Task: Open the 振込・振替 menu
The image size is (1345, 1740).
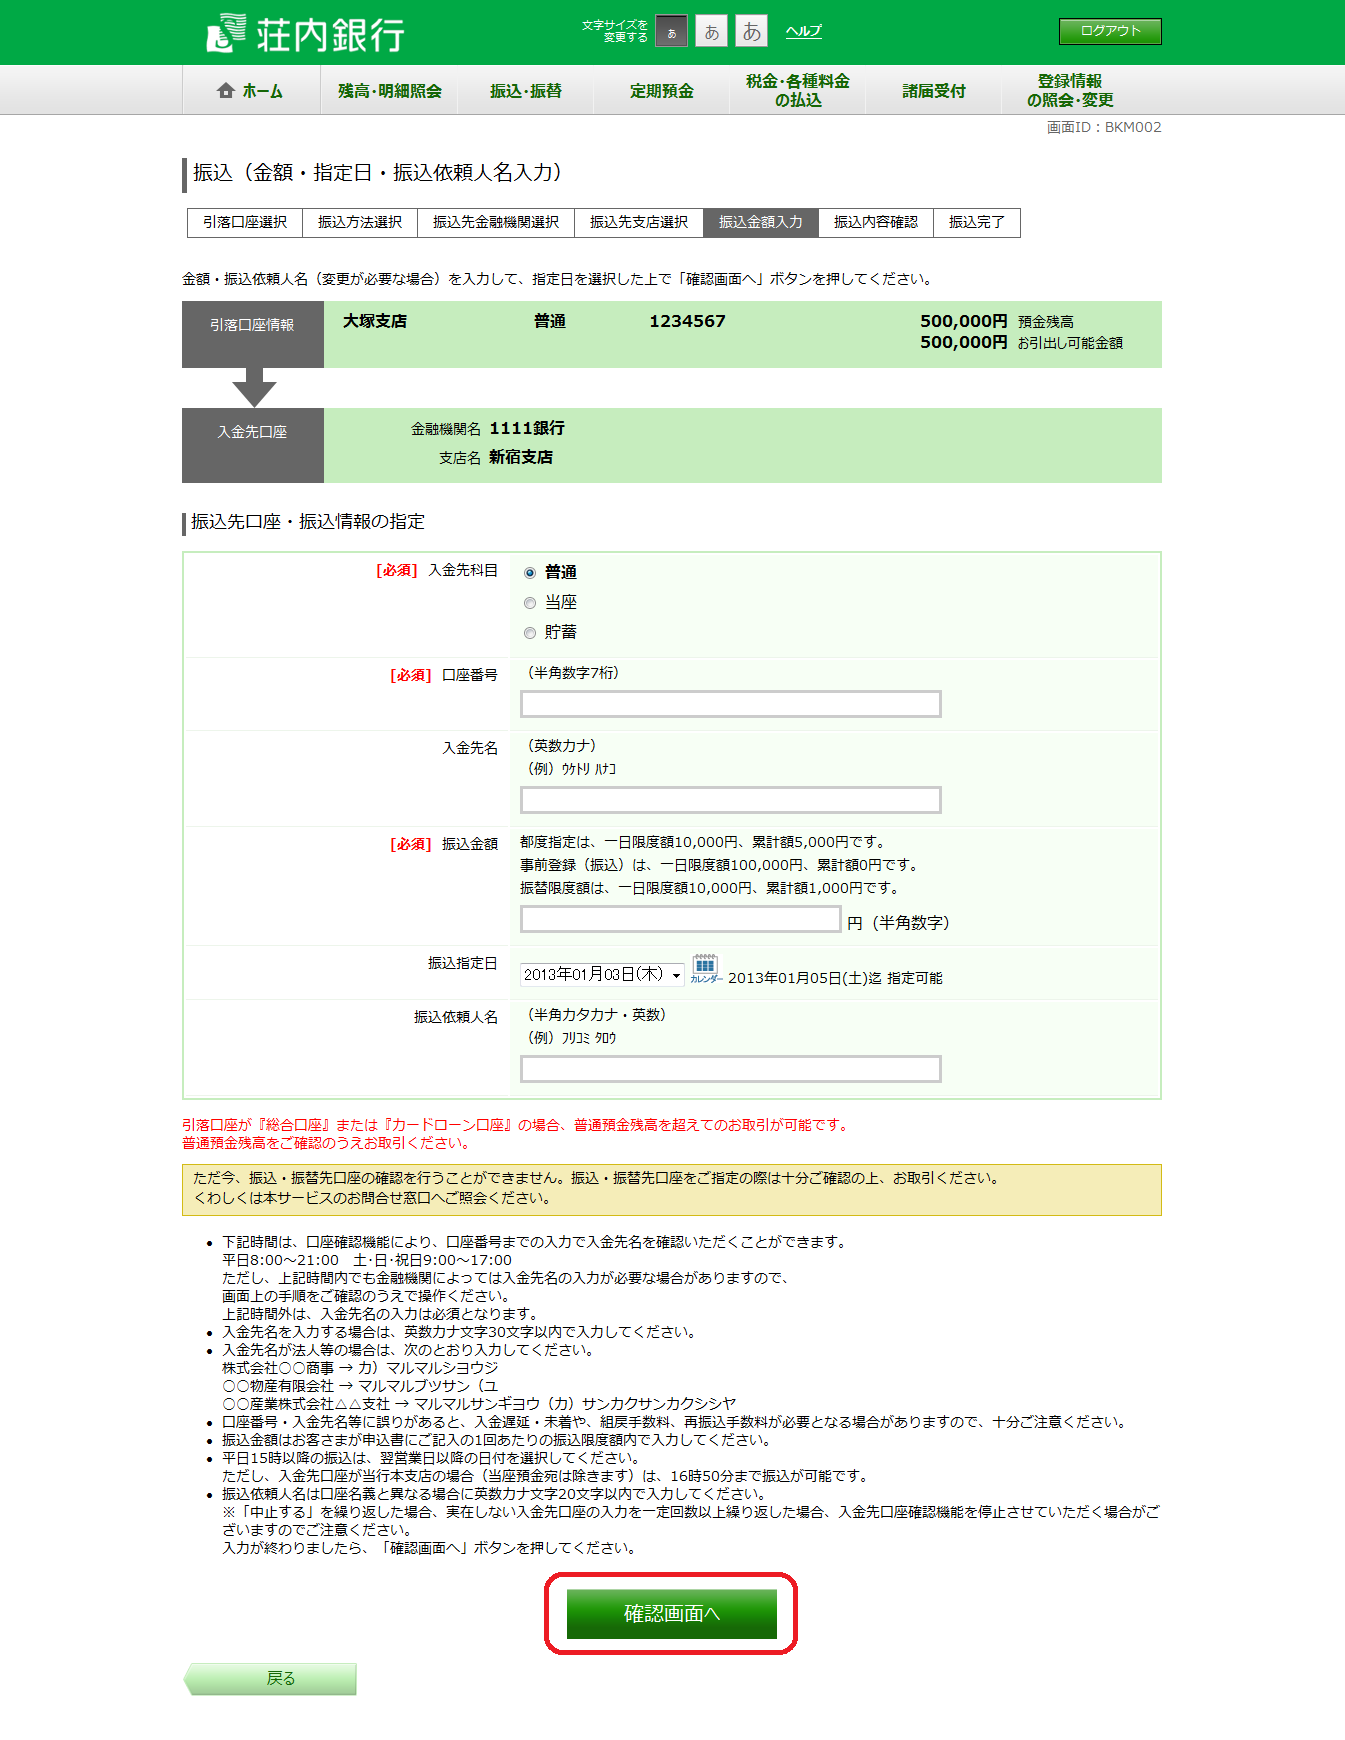Action: pos(525,91)
